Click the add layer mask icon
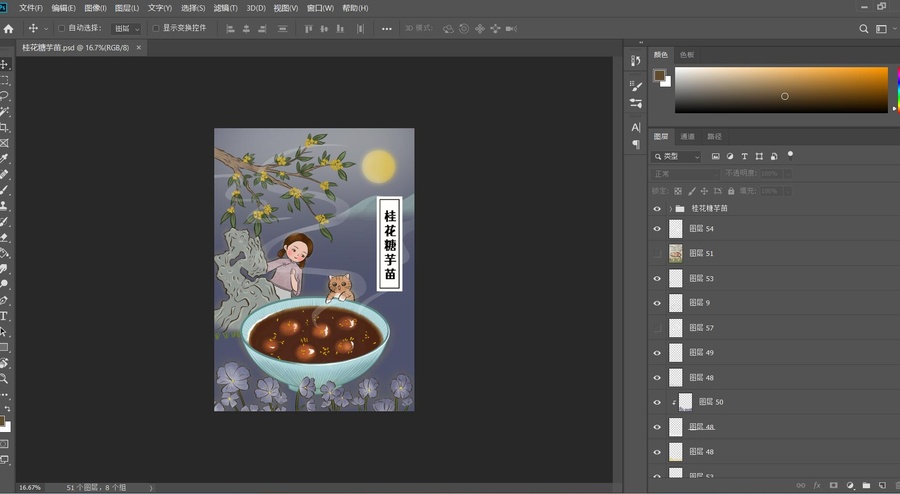This screenshot has height=494, width=900. 833,485
